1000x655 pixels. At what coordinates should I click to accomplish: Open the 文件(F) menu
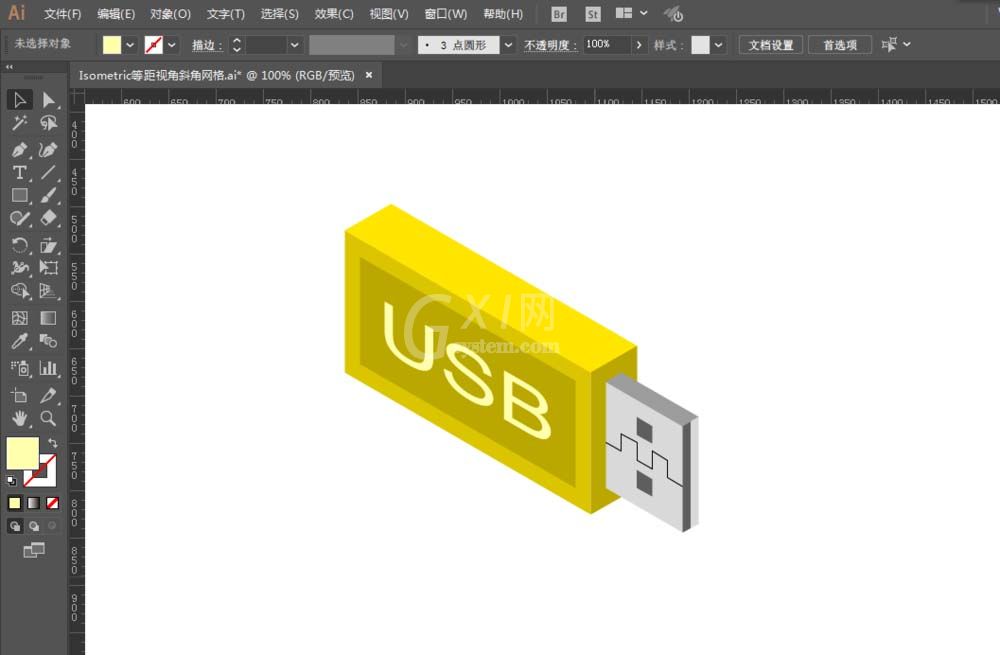coord(62,14)
